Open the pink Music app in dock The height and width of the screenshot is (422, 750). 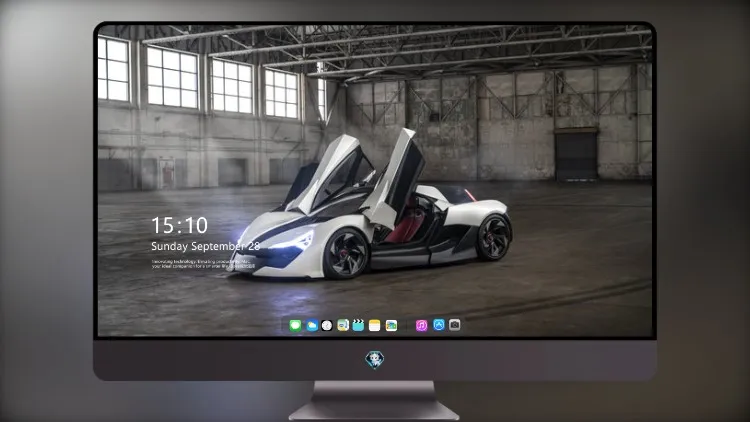421,326
